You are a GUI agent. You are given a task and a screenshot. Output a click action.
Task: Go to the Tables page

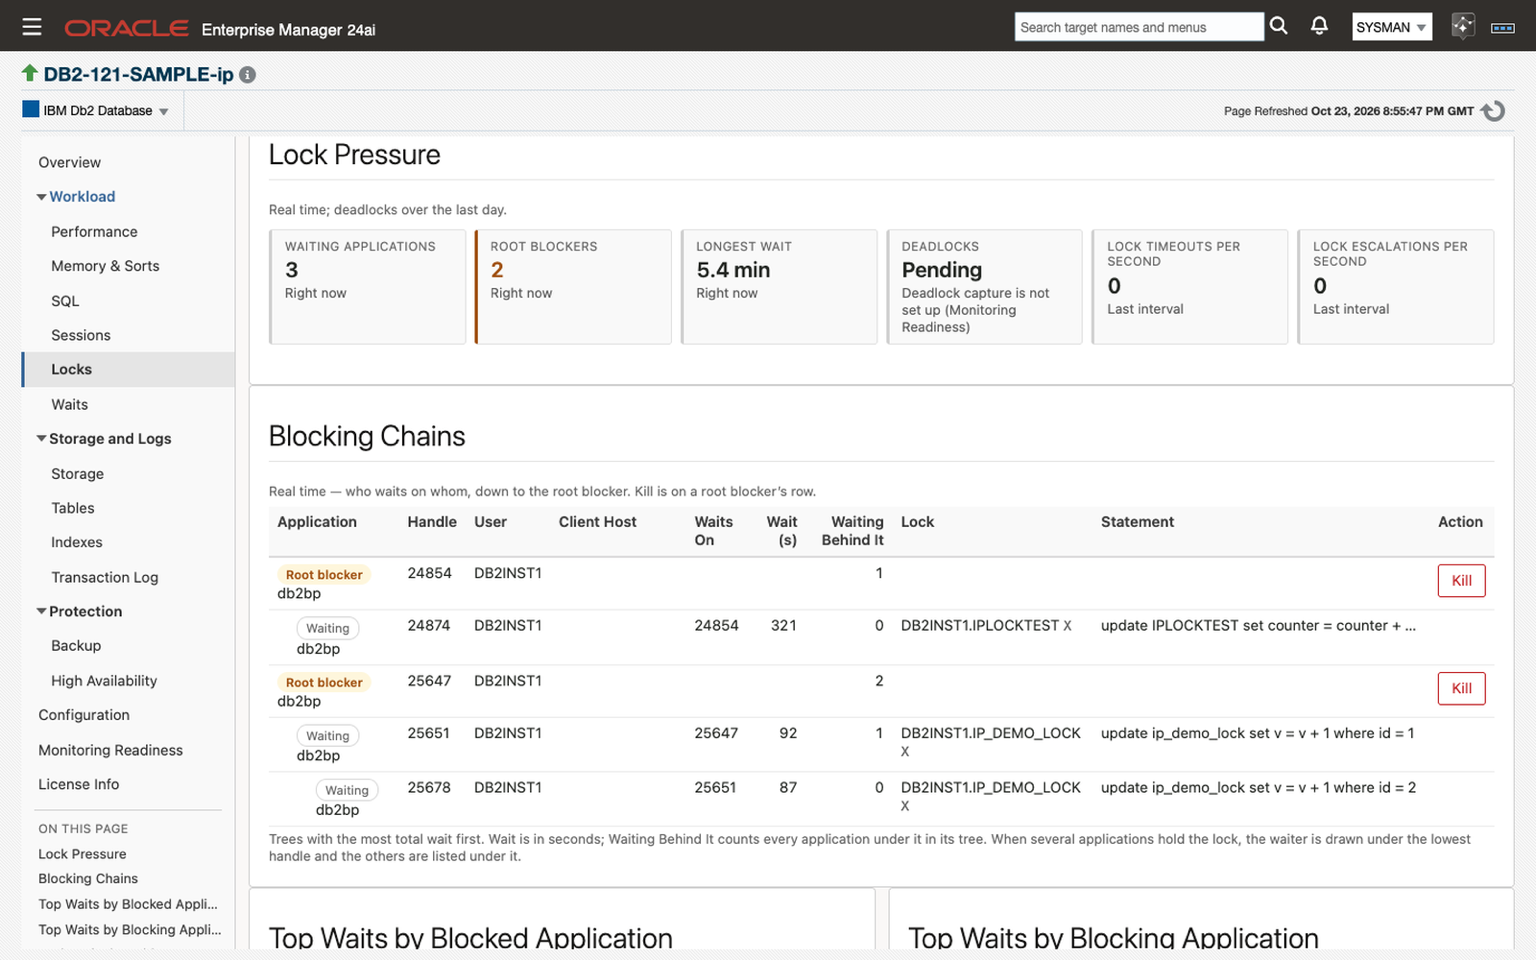73,508
